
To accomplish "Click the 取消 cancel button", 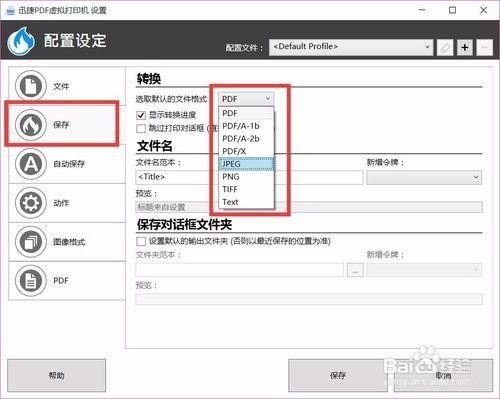I will pyautogui.click(x=443, y=375).
